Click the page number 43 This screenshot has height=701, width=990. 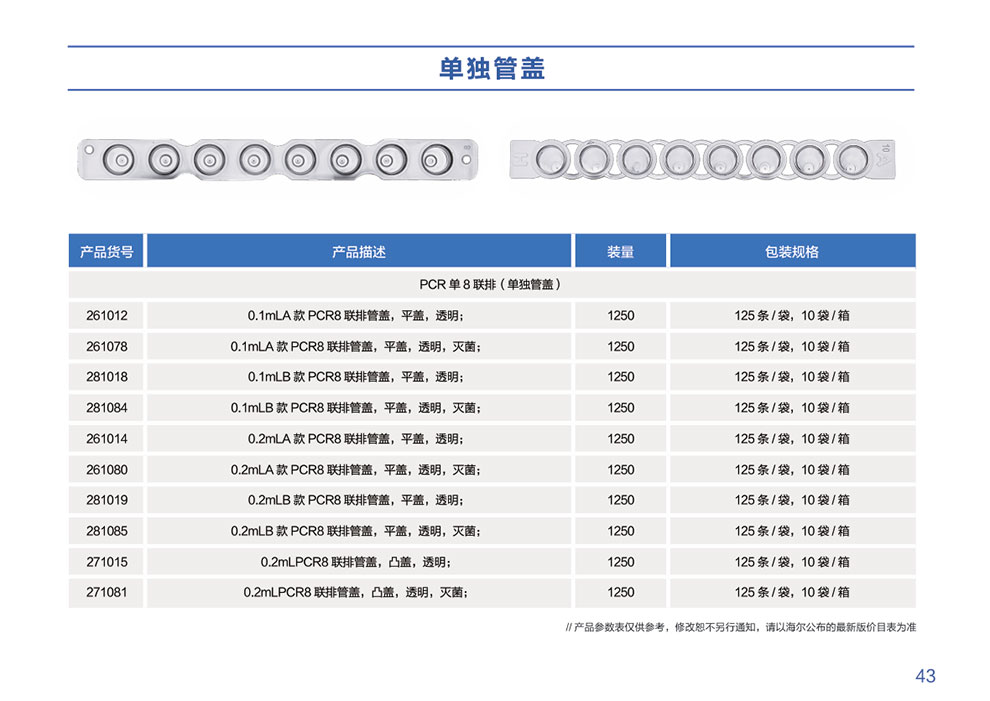[925, 676]
